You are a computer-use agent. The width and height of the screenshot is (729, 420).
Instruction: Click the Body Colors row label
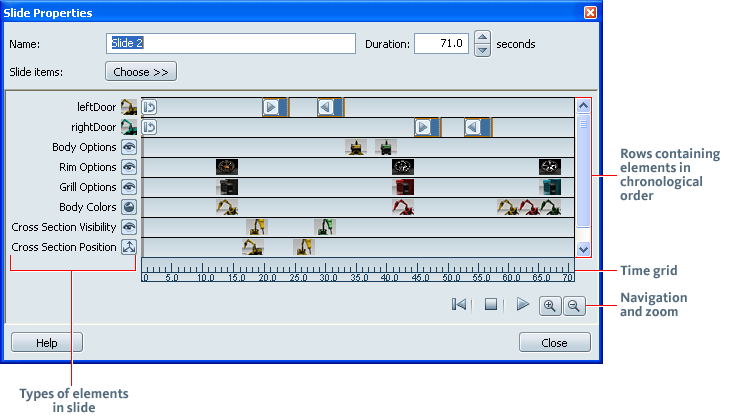[87, 207]
